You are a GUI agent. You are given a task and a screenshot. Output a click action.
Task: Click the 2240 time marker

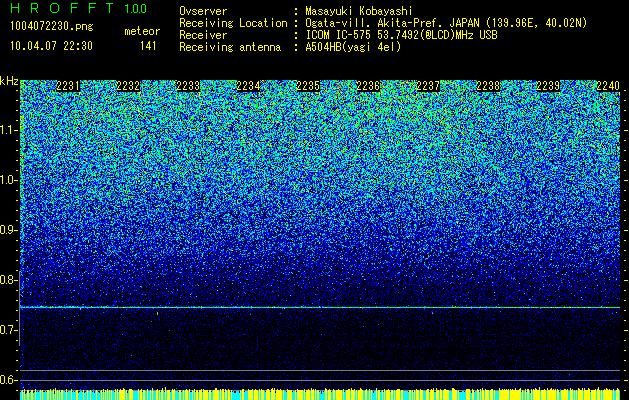pos(608,86)
